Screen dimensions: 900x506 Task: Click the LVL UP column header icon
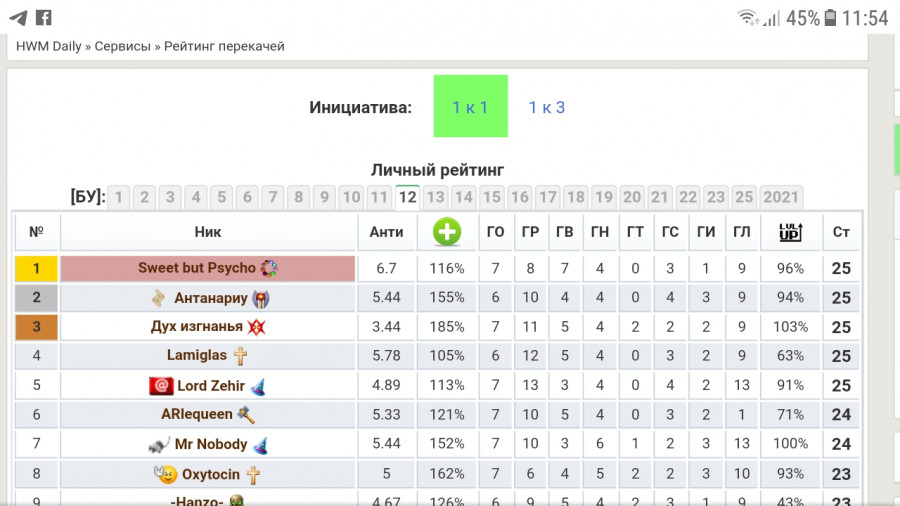[790, 232]
